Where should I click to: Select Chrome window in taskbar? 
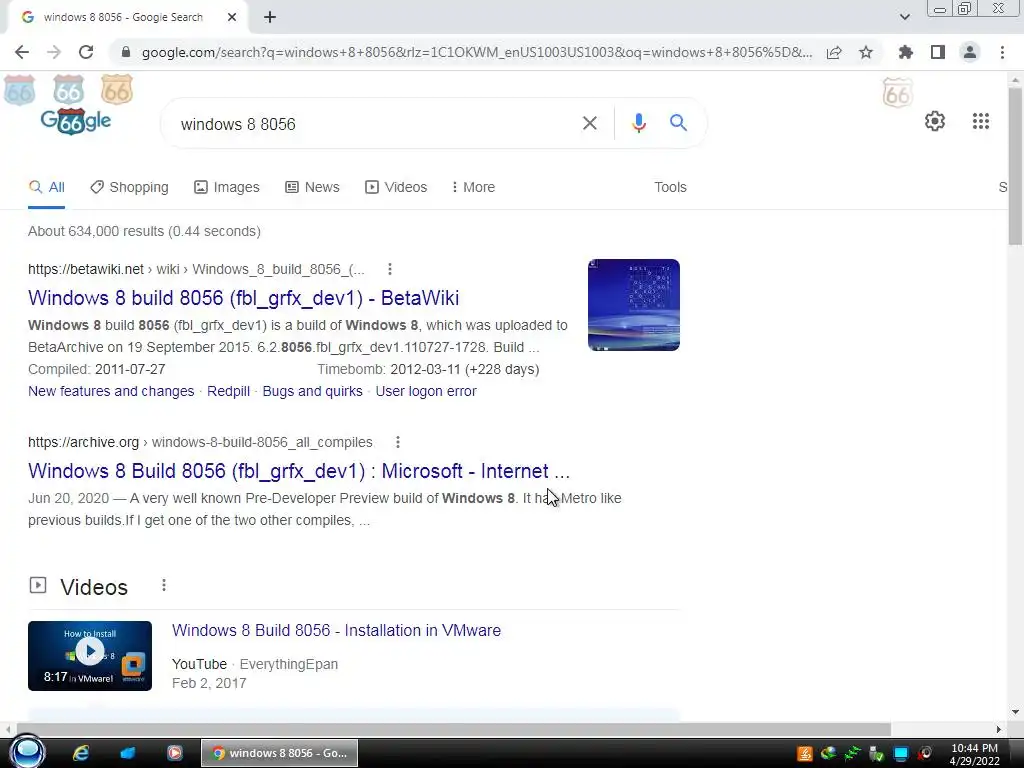(280, 753)
